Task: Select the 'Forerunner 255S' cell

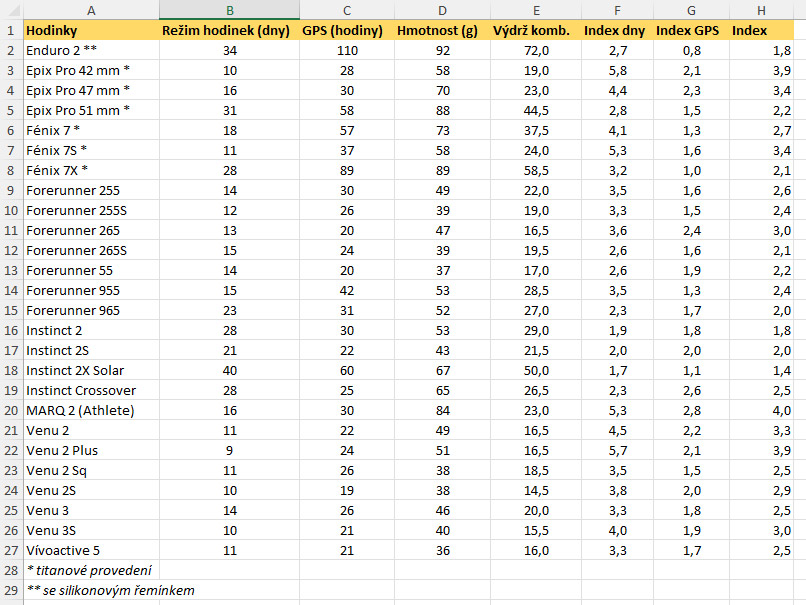Action: pos(91,210)
